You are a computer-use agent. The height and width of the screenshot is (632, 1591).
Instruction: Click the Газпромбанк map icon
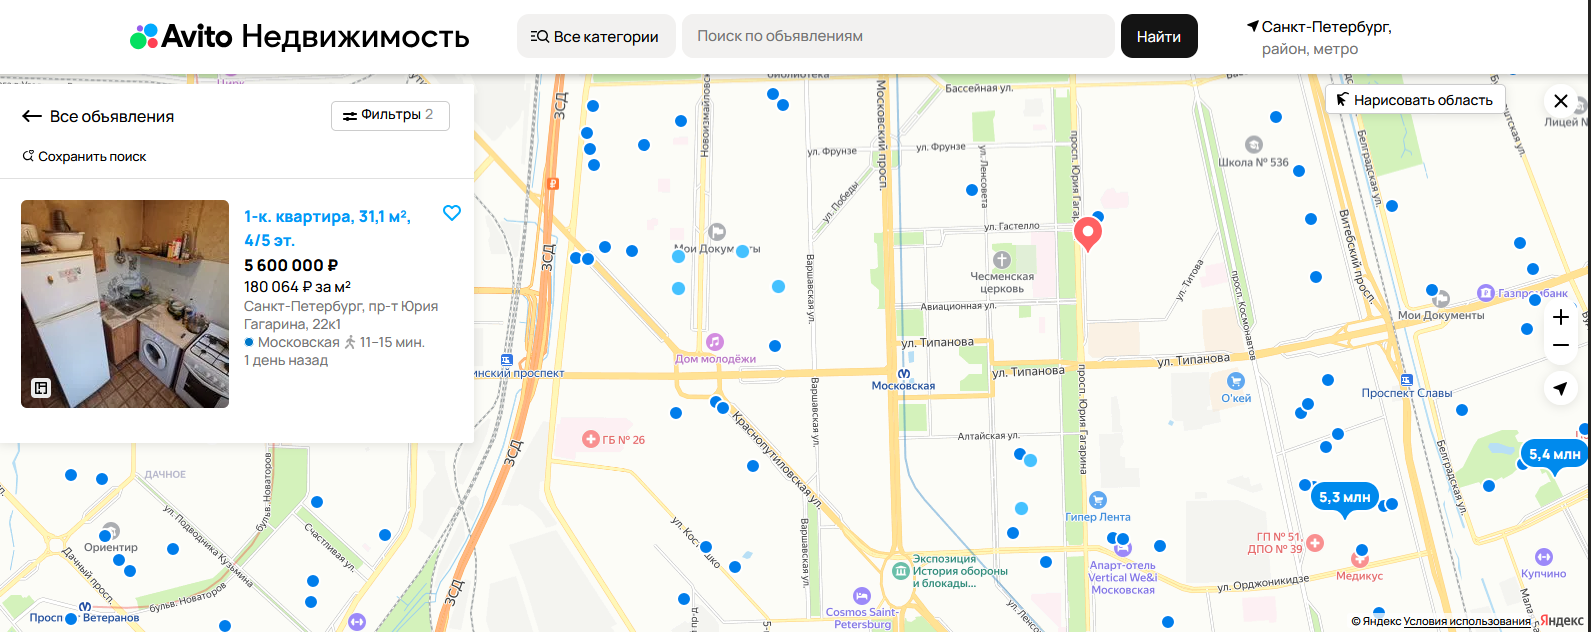[1486, 293]
